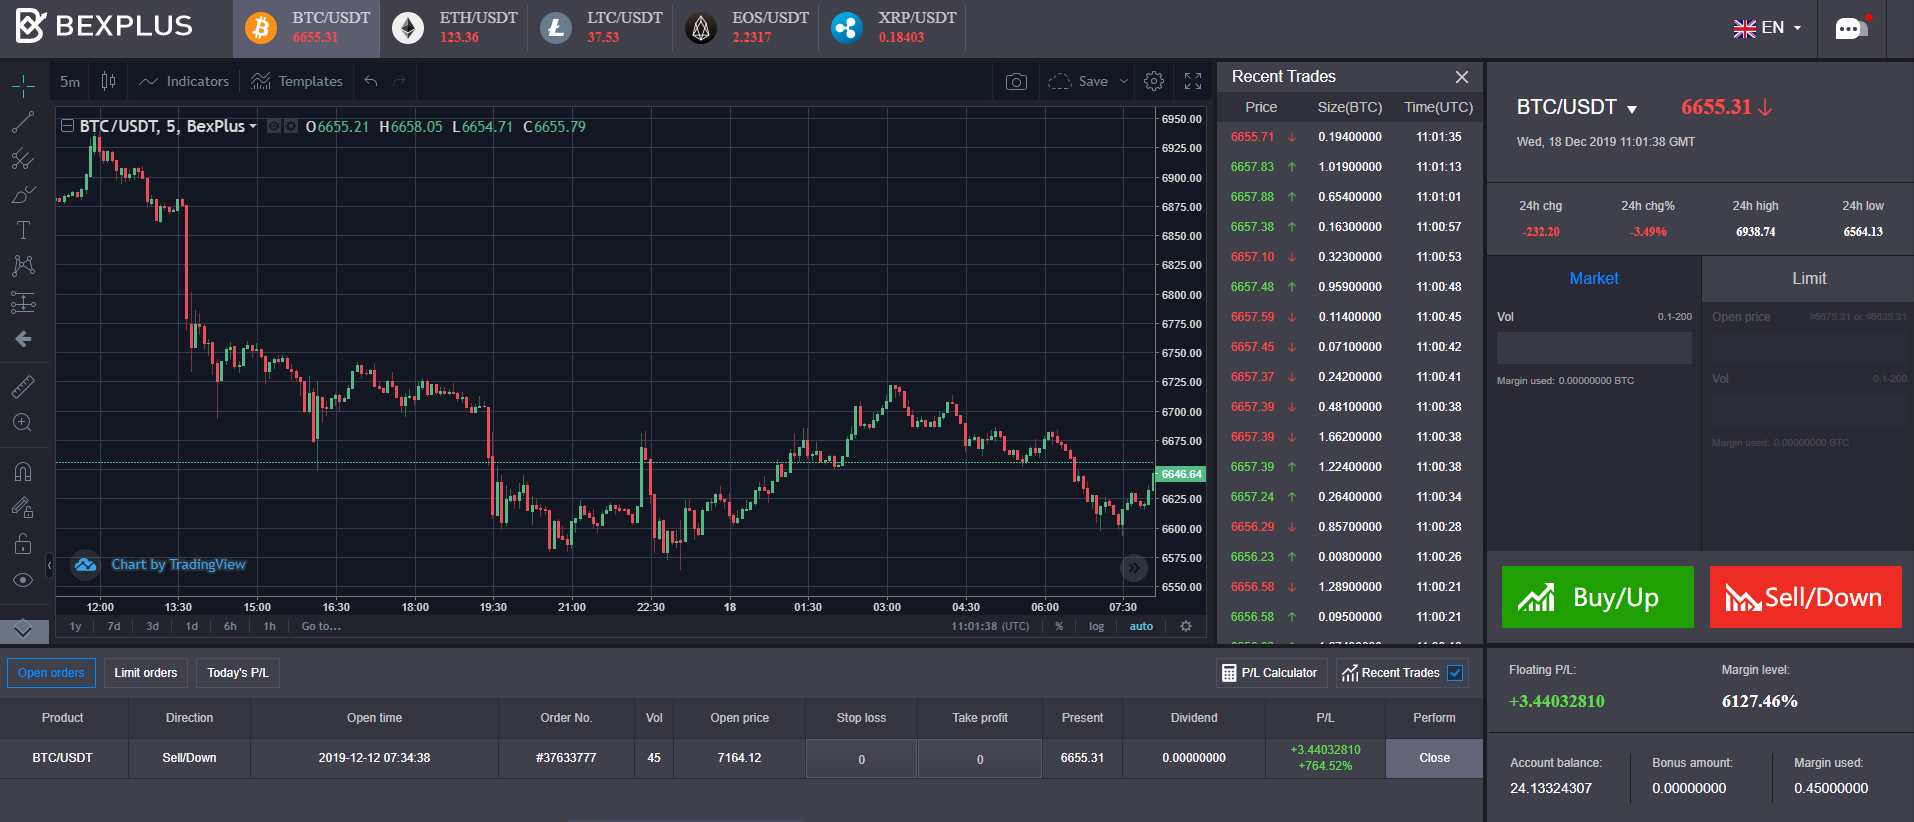Expand the BTC/USDT pair selector
Image resolution: width=1914 pixels, height=822 pixels.
[x=1632, y=109]
